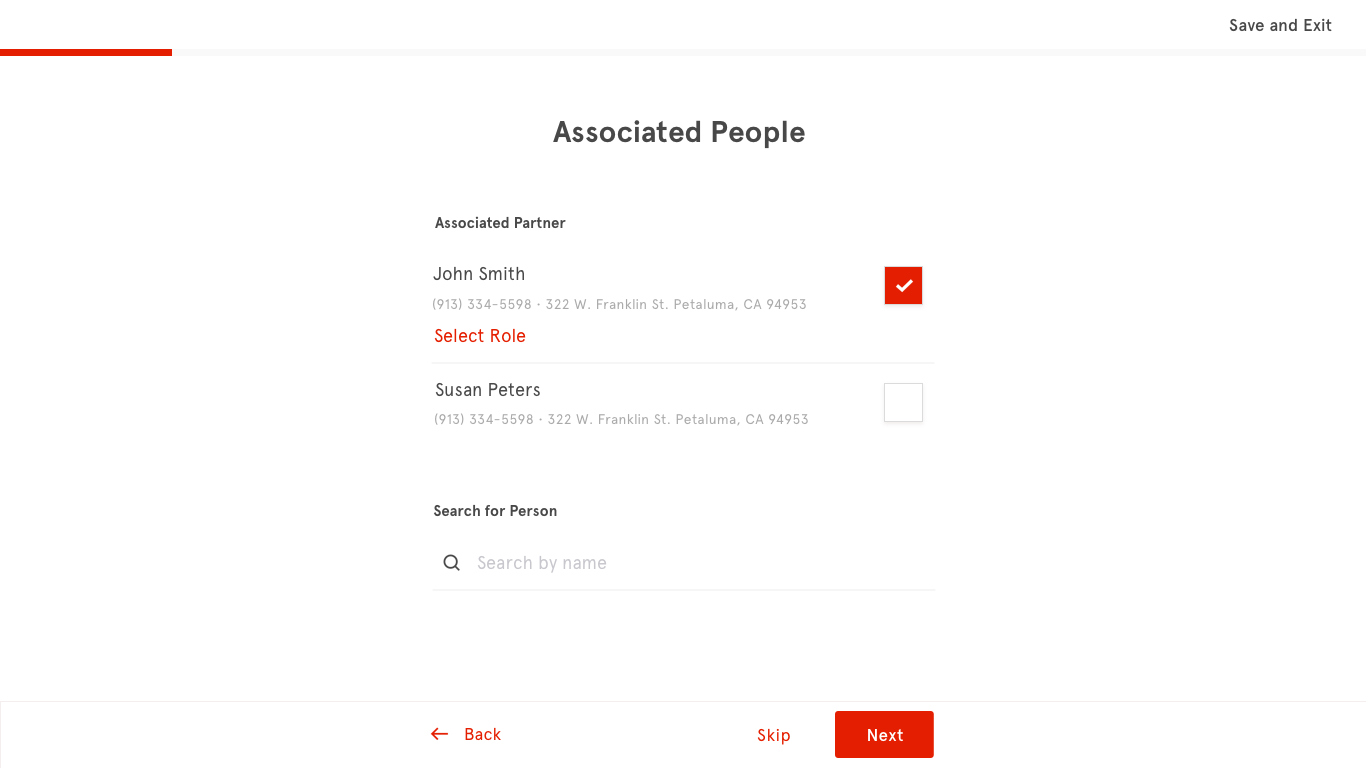Click Save and Exit in the top corner
1366x768 pixels.
(1280, 26)
